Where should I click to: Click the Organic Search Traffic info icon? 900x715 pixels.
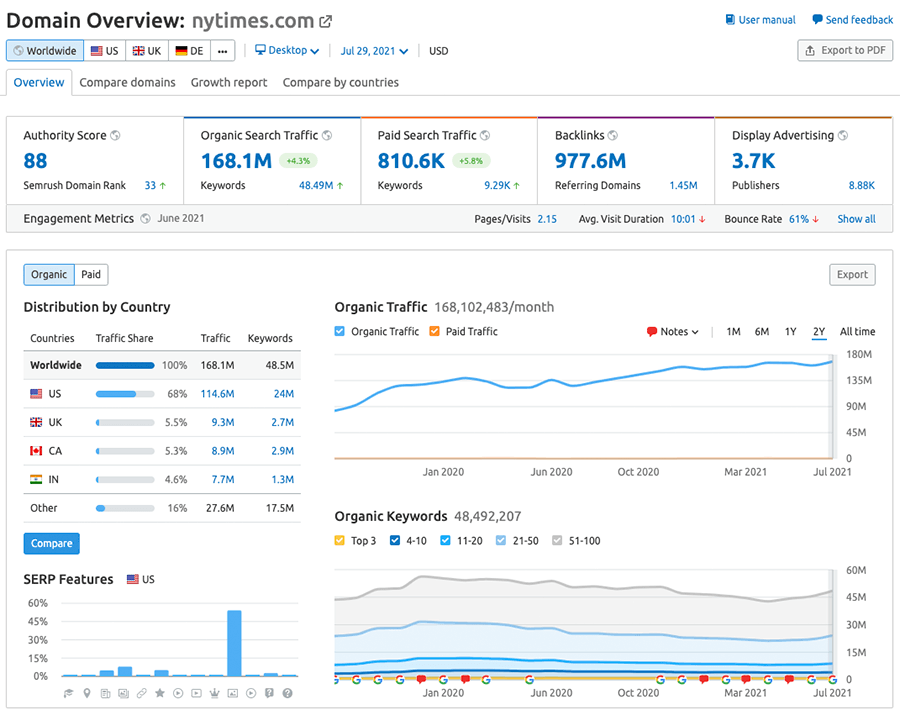[x=327, y=135]
